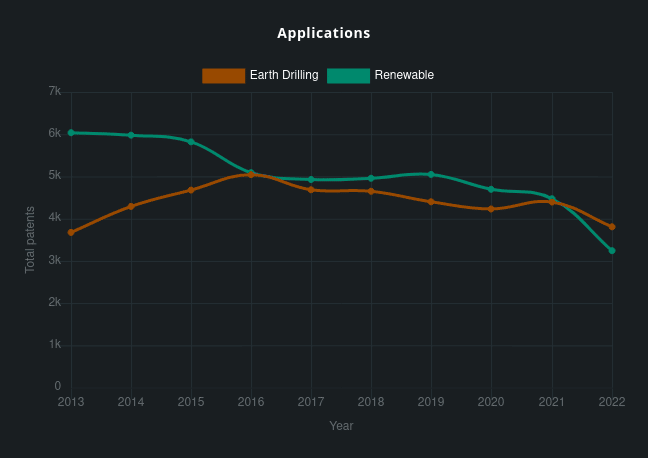
Task: Click the Renewable 2020 data marker
Action: coord(491,189)
